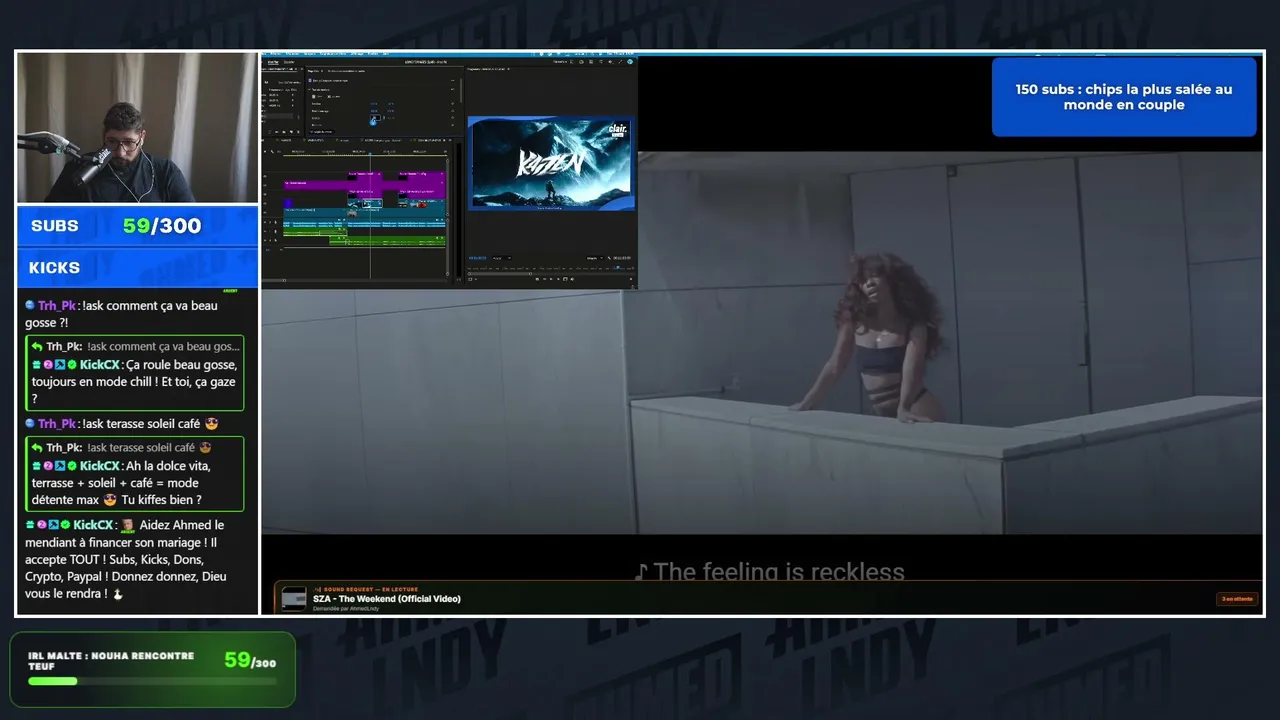Click the reply arrow beside 'comment ça va beau gos...'
The height and width of the screenshot is (720, 1280).
click(36, 347)
